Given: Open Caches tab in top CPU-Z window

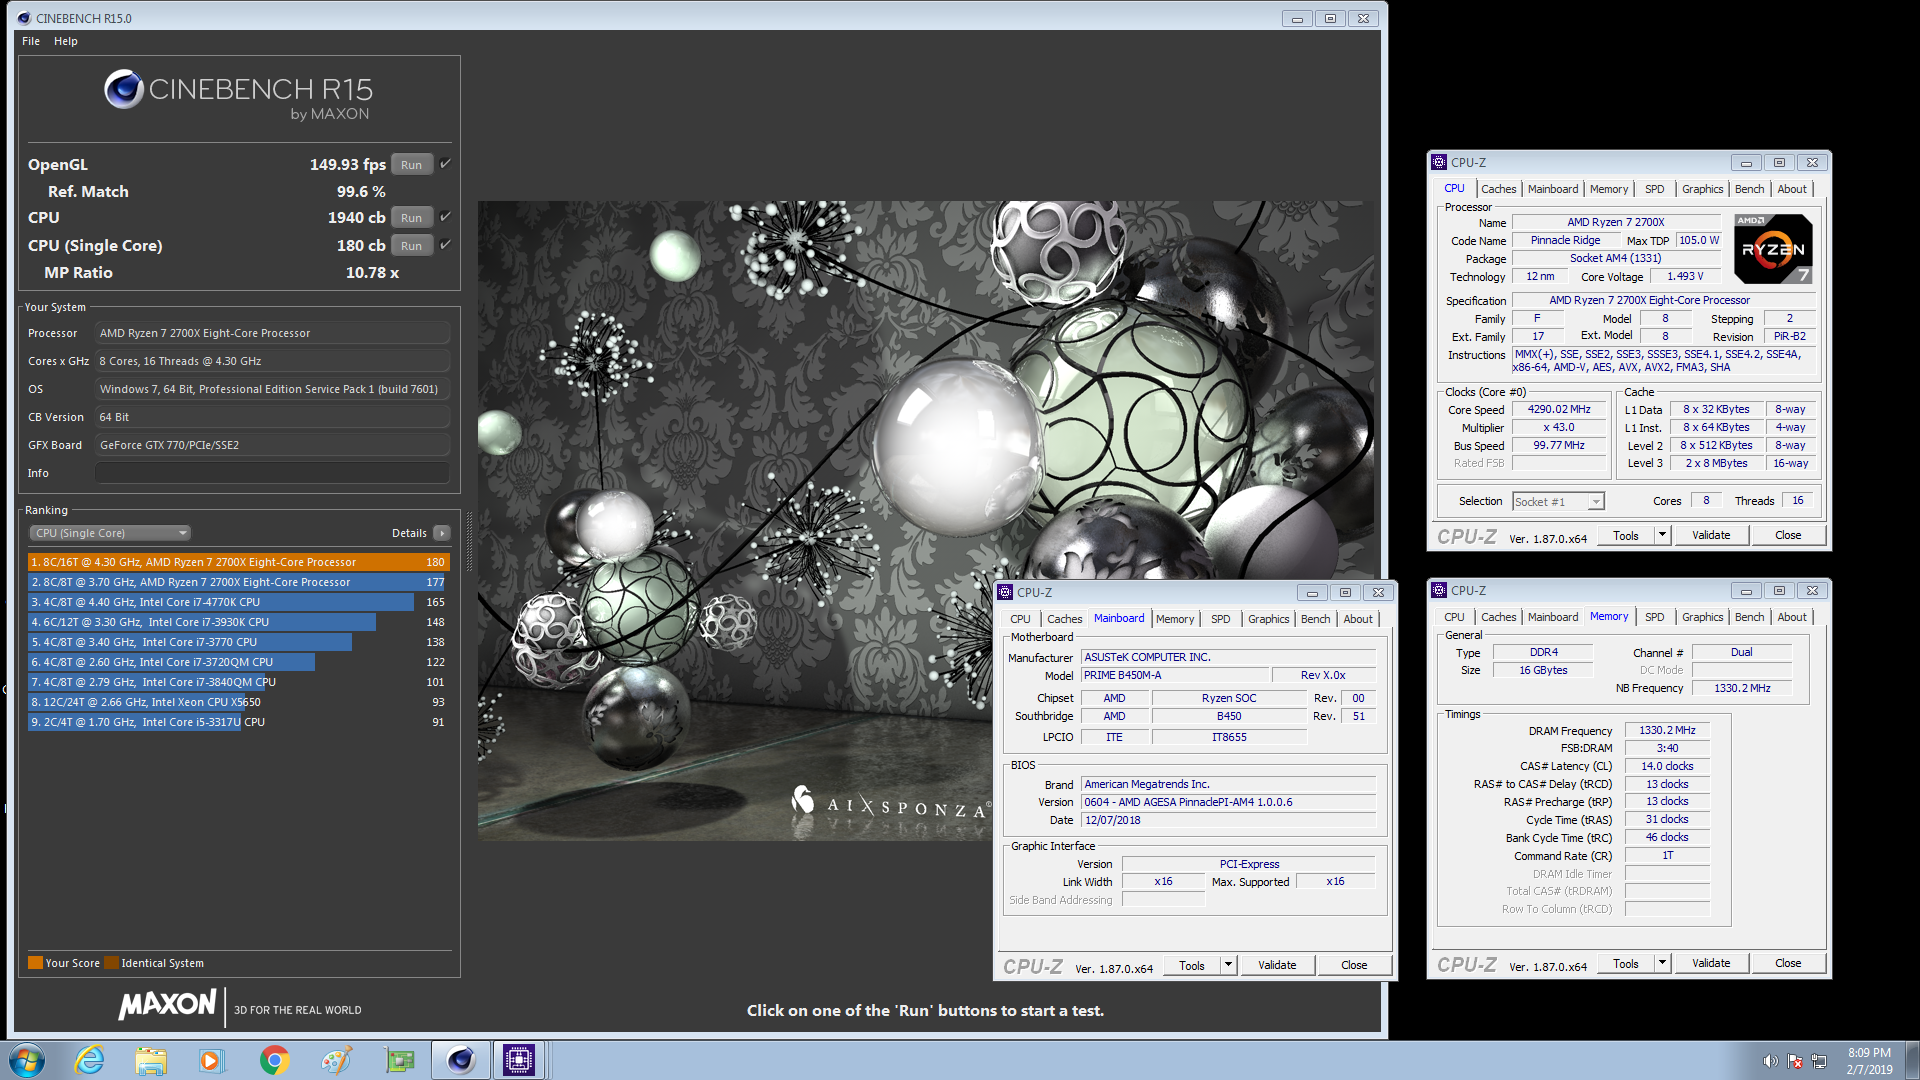Looking at the screenshot, I should pos(1498,189).
